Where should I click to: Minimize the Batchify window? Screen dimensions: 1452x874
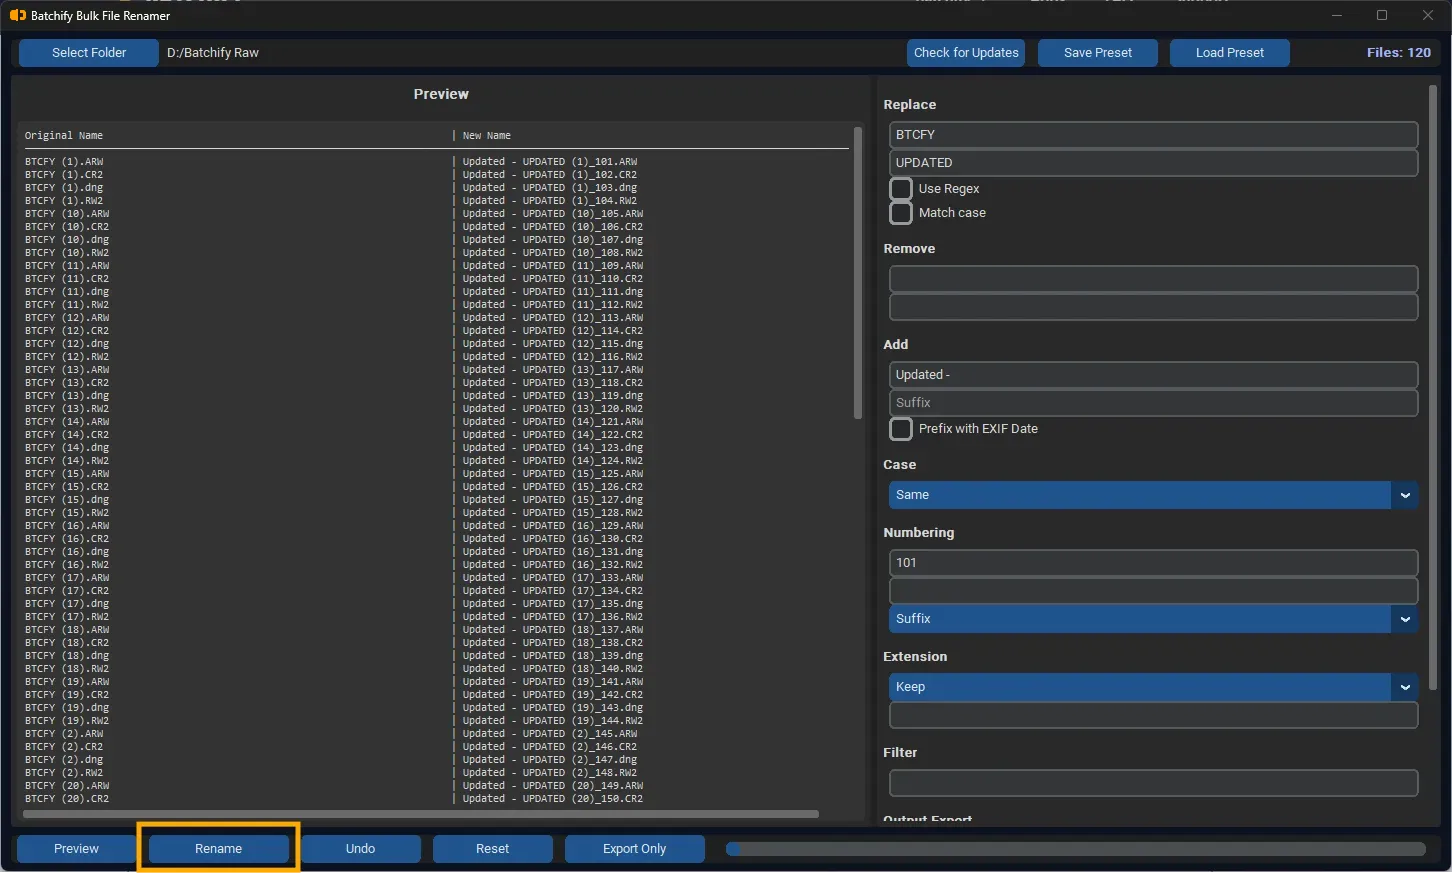click(1338, 15)
